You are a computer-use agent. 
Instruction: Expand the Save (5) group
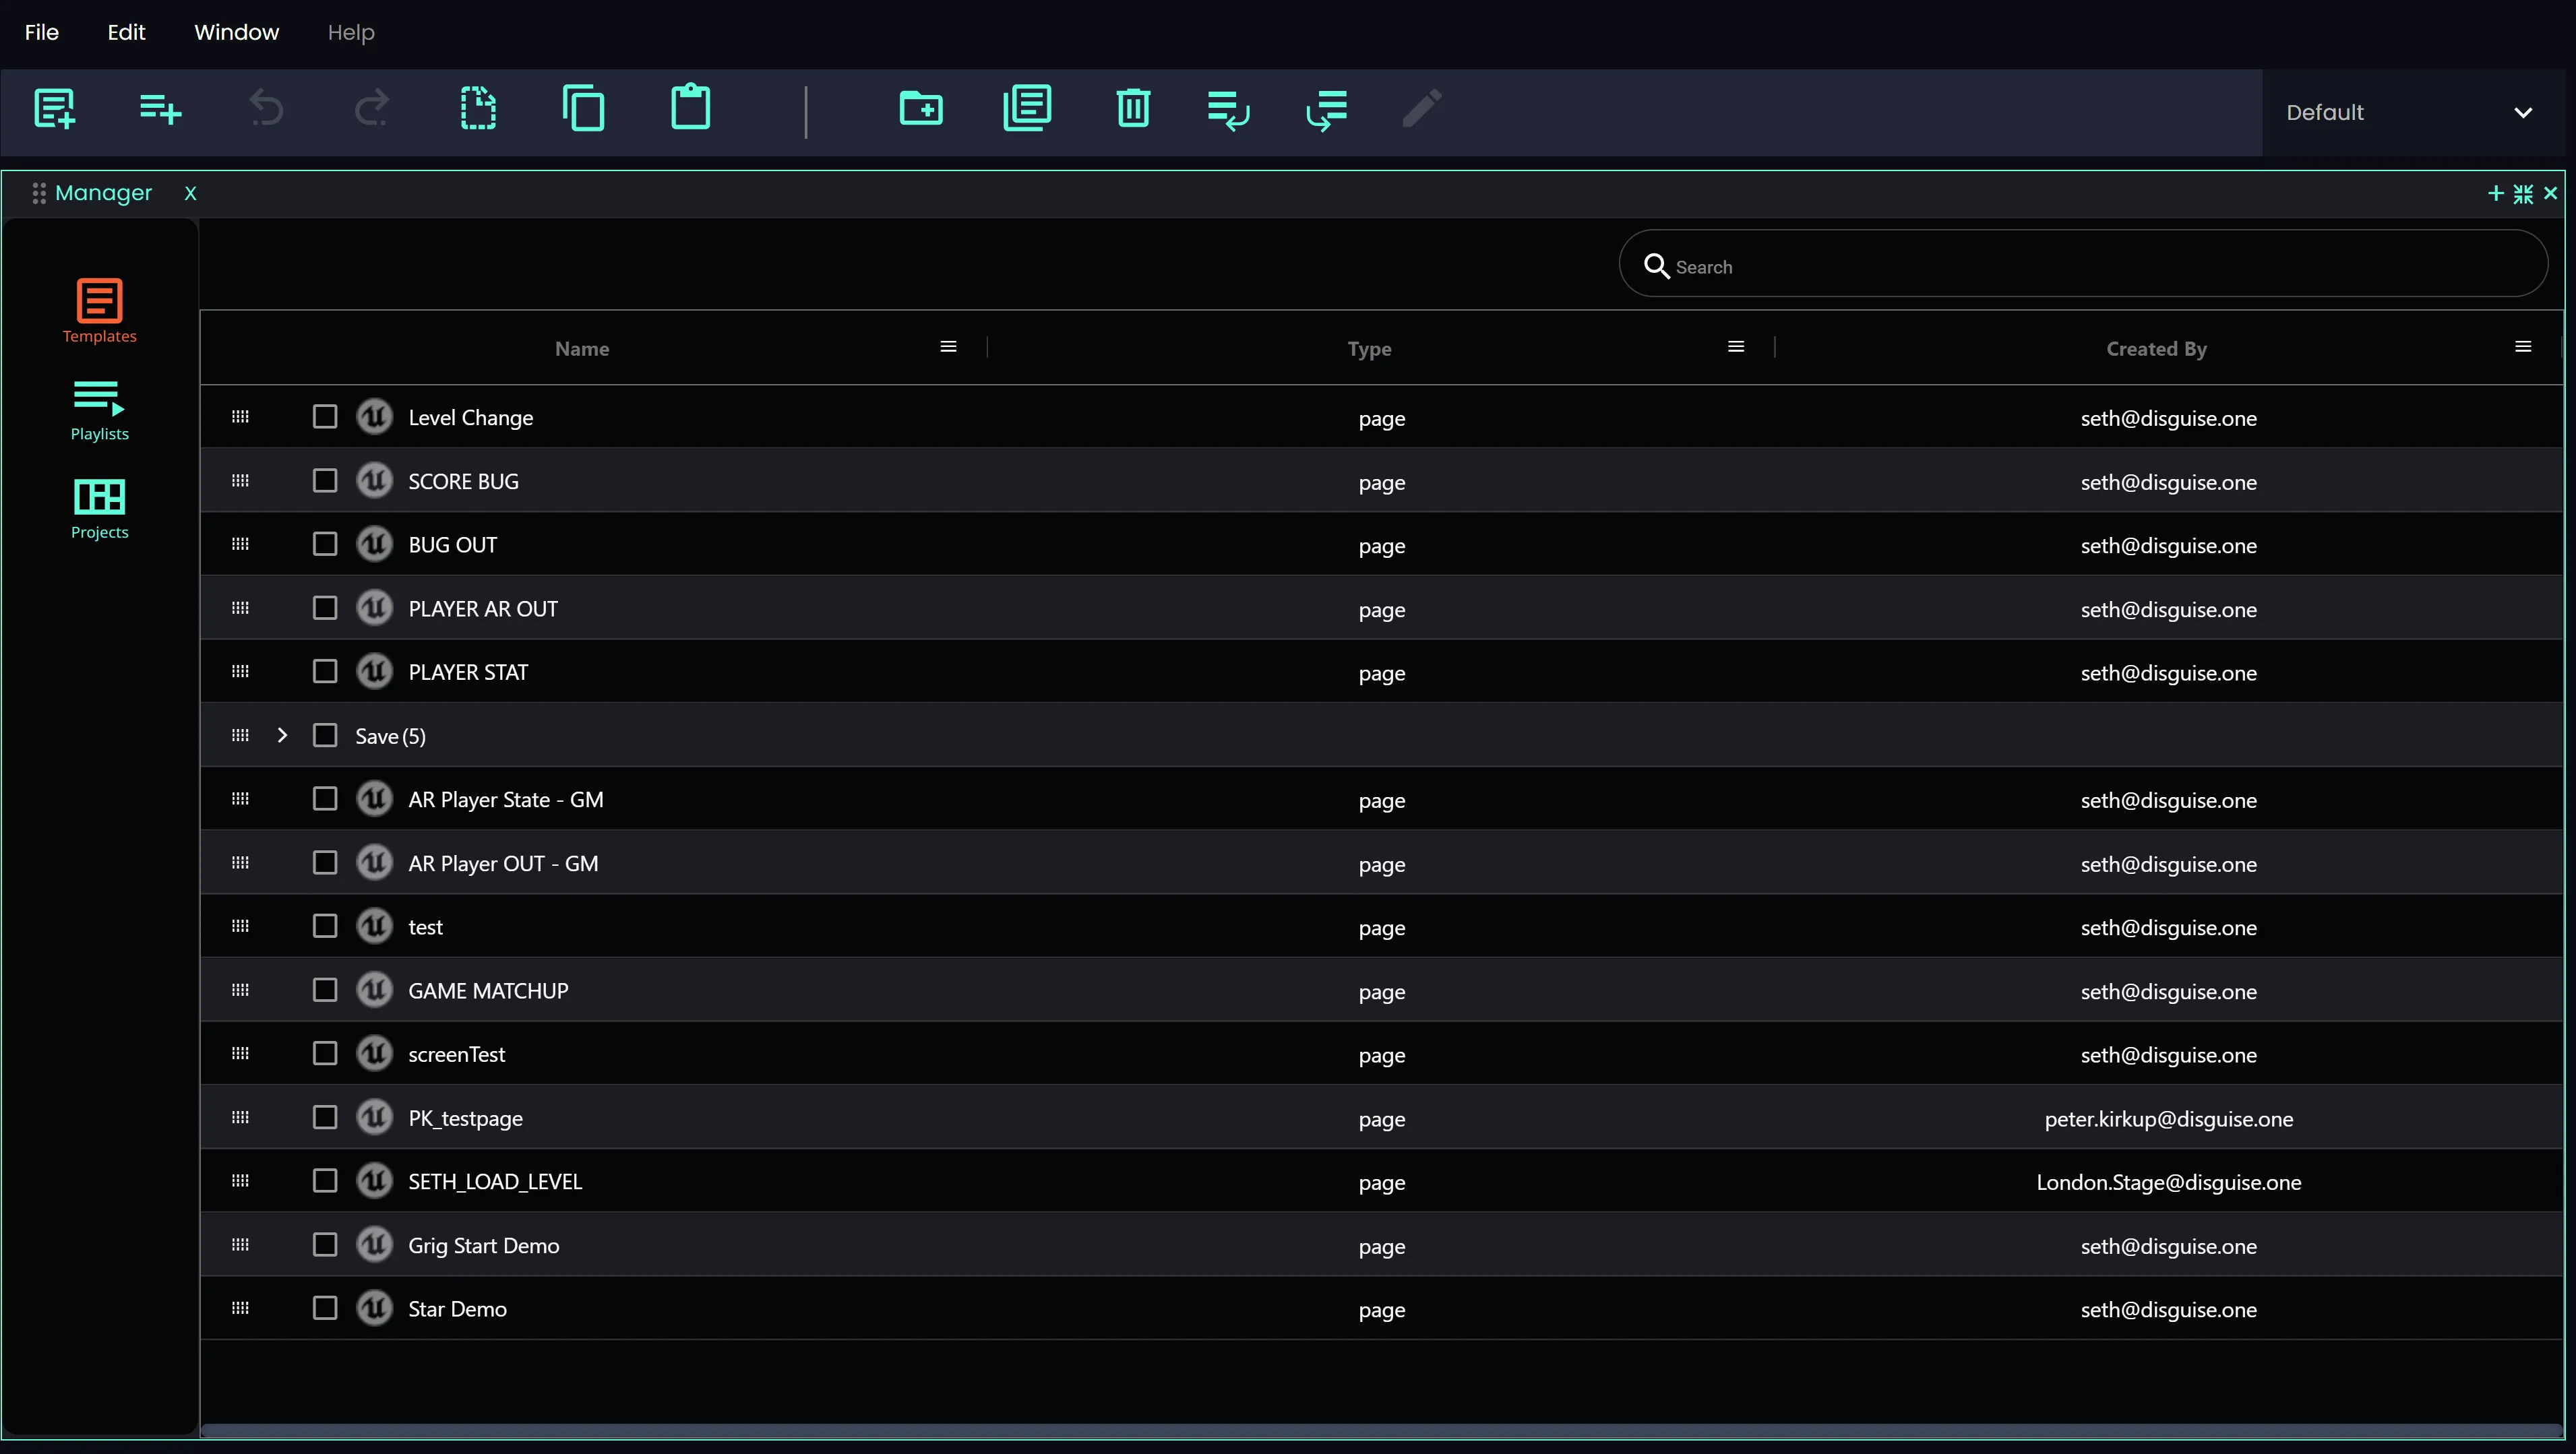point(283,735)
